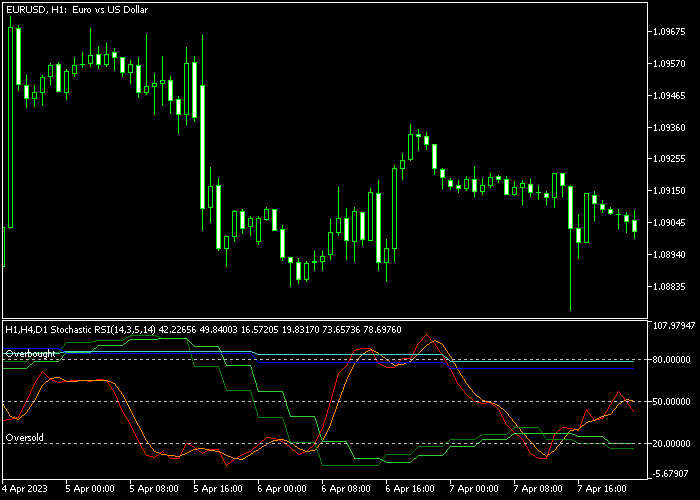Click the 1.09255 price scale value
The height and width of the screenshot is (500, 700).
669,159
